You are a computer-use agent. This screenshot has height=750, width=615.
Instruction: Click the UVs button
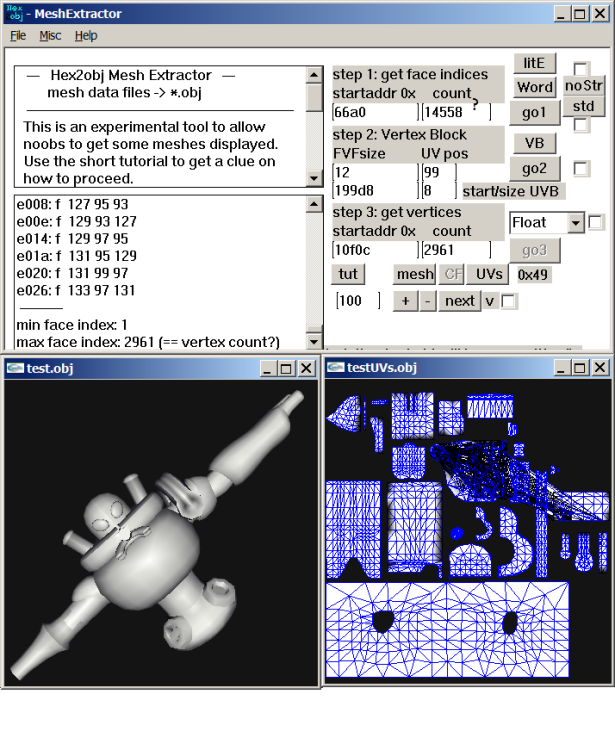click(x=489, y=274)
